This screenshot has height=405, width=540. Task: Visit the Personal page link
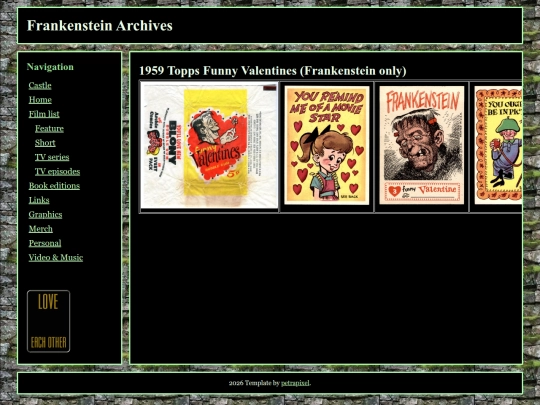click(45, 243)
